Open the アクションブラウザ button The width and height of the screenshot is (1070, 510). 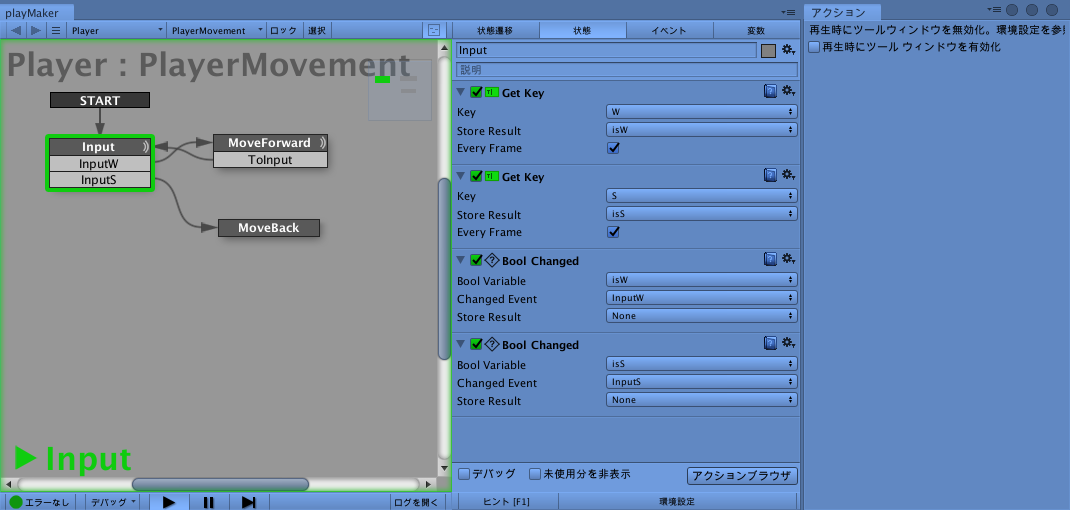click(x=742, y=476)
